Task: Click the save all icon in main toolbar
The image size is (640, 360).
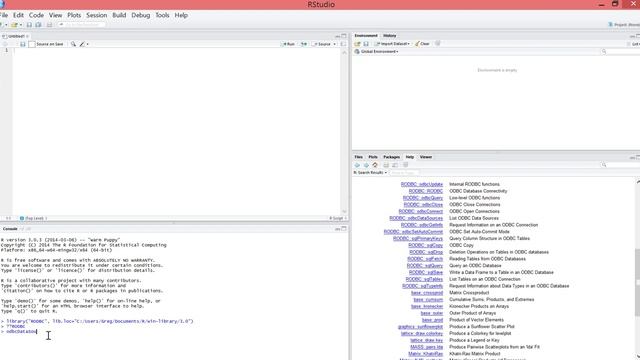Action: pyautogui.click(x=38, y=25)
